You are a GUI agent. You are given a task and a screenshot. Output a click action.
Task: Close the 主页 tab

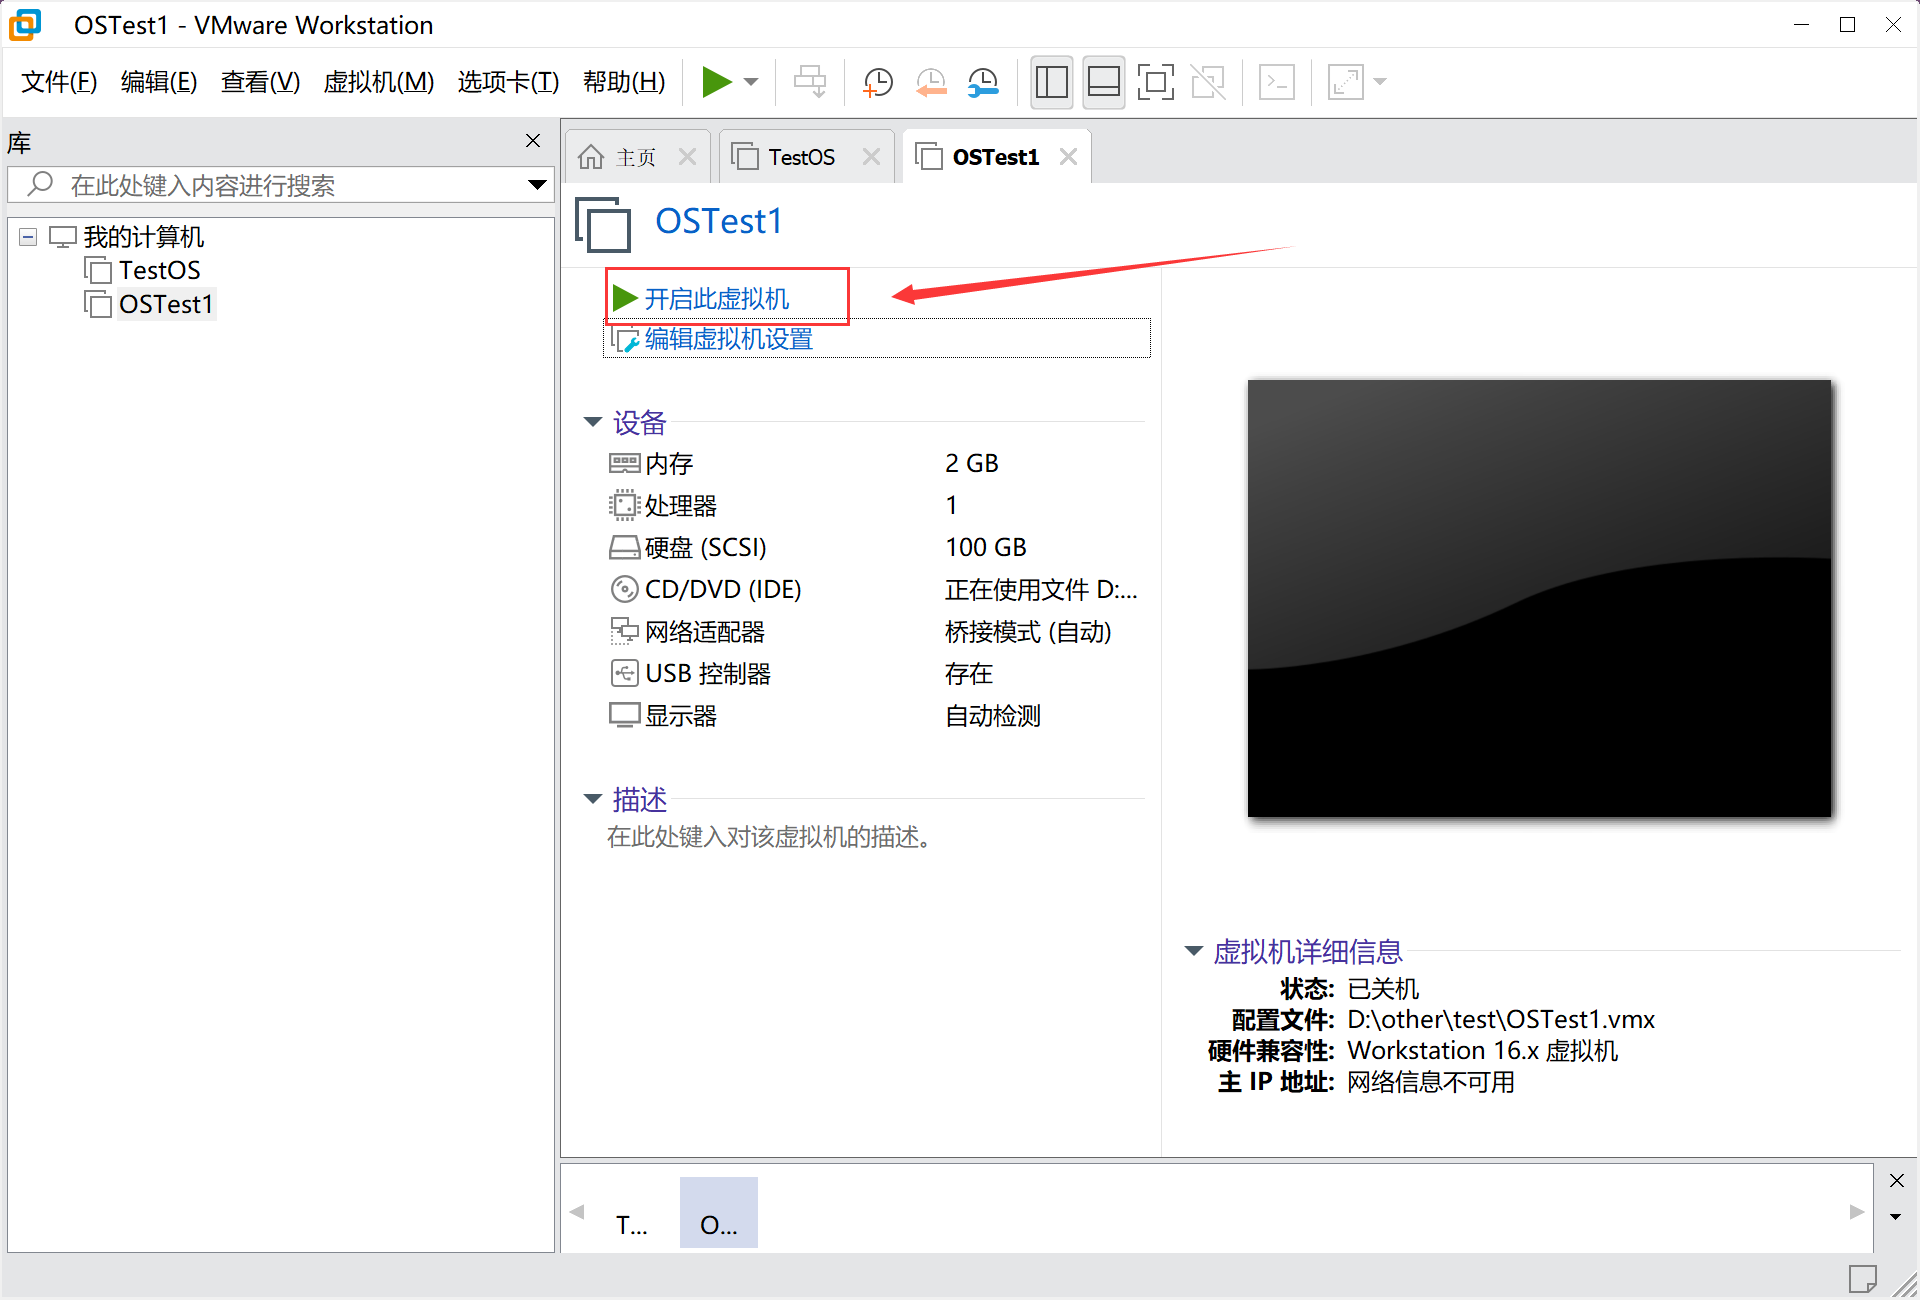687,157
